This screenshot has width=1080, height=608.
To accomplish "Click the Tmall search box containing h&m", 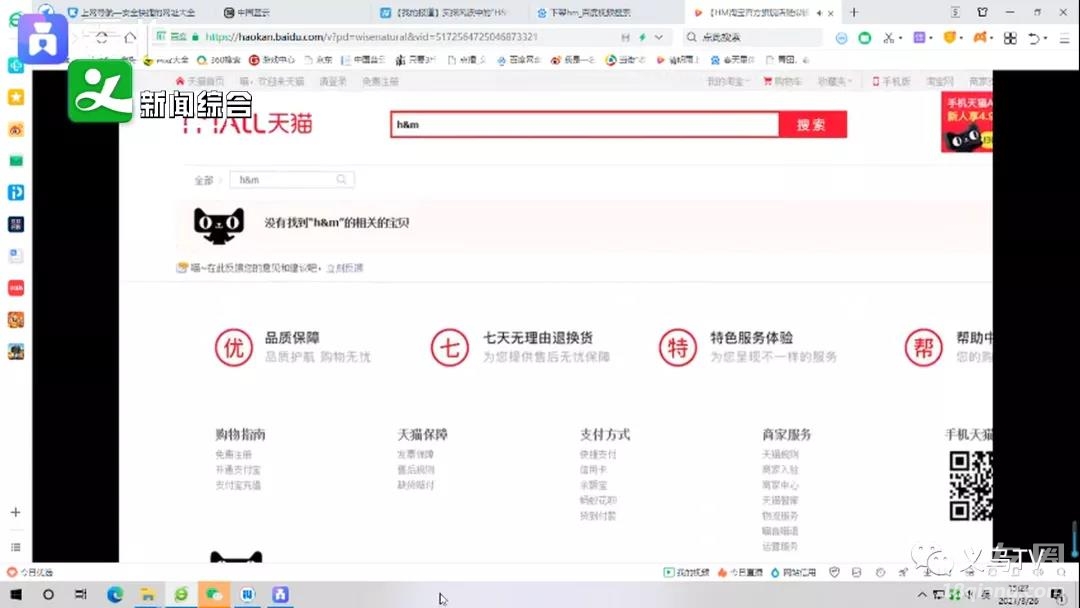I will click(583, 125).
